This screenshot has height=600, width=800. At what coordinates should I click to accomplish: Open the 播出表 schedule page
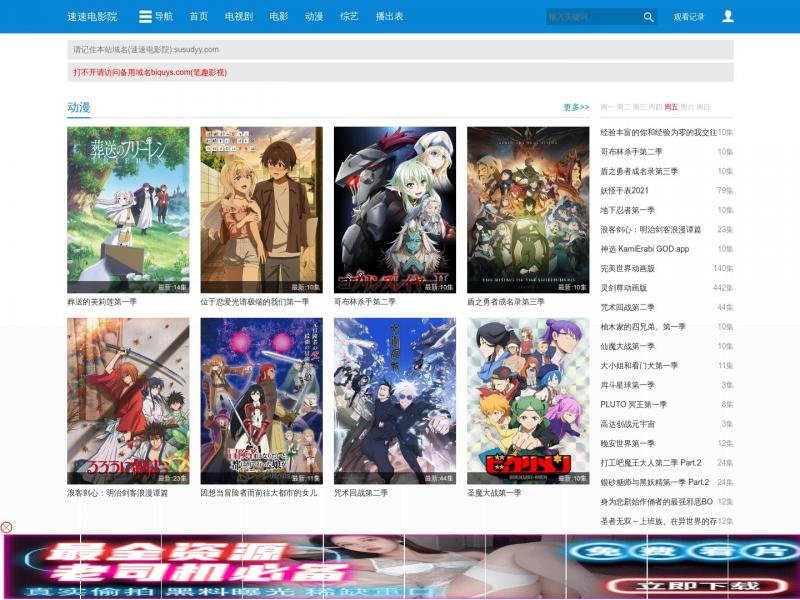click(389, 16)
